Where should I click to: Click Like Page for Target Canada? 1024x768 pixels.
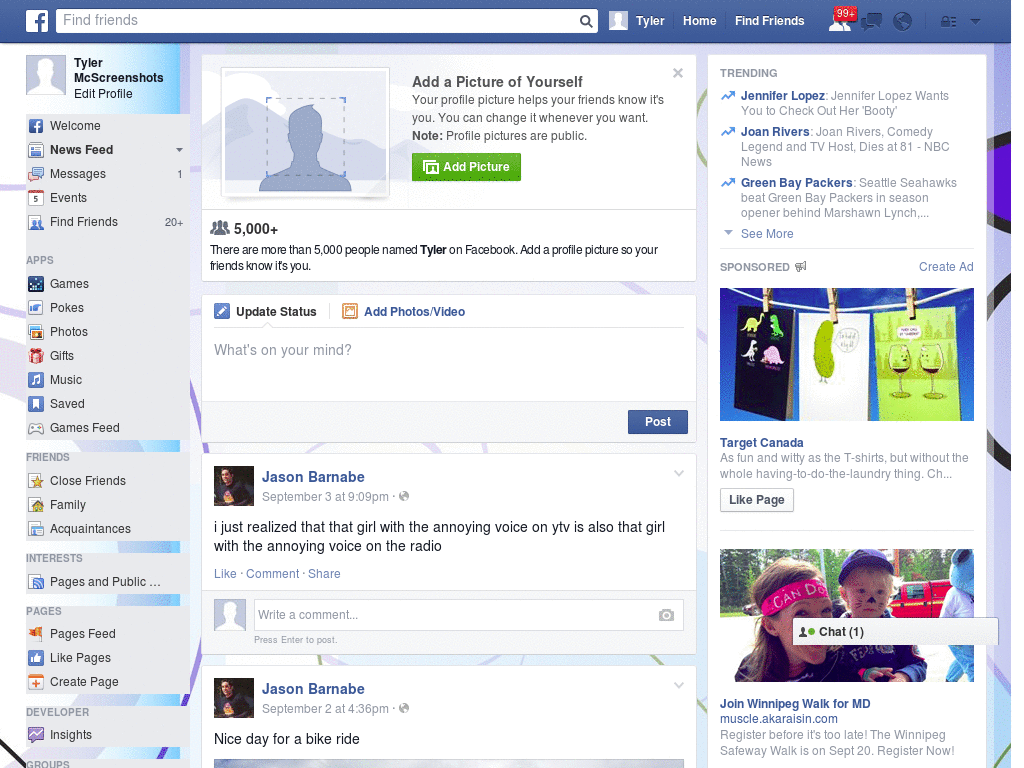pos(756,500)
